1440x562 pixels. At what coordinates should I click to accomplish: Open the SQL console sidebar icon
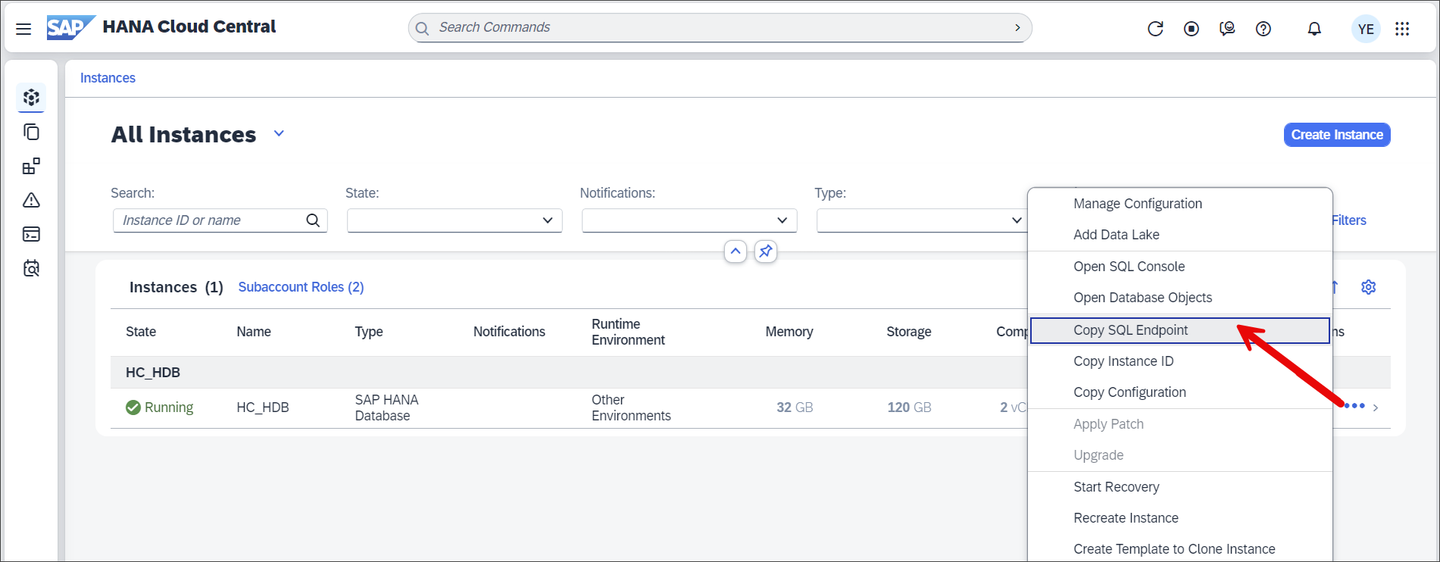click(x=31, y=234)
